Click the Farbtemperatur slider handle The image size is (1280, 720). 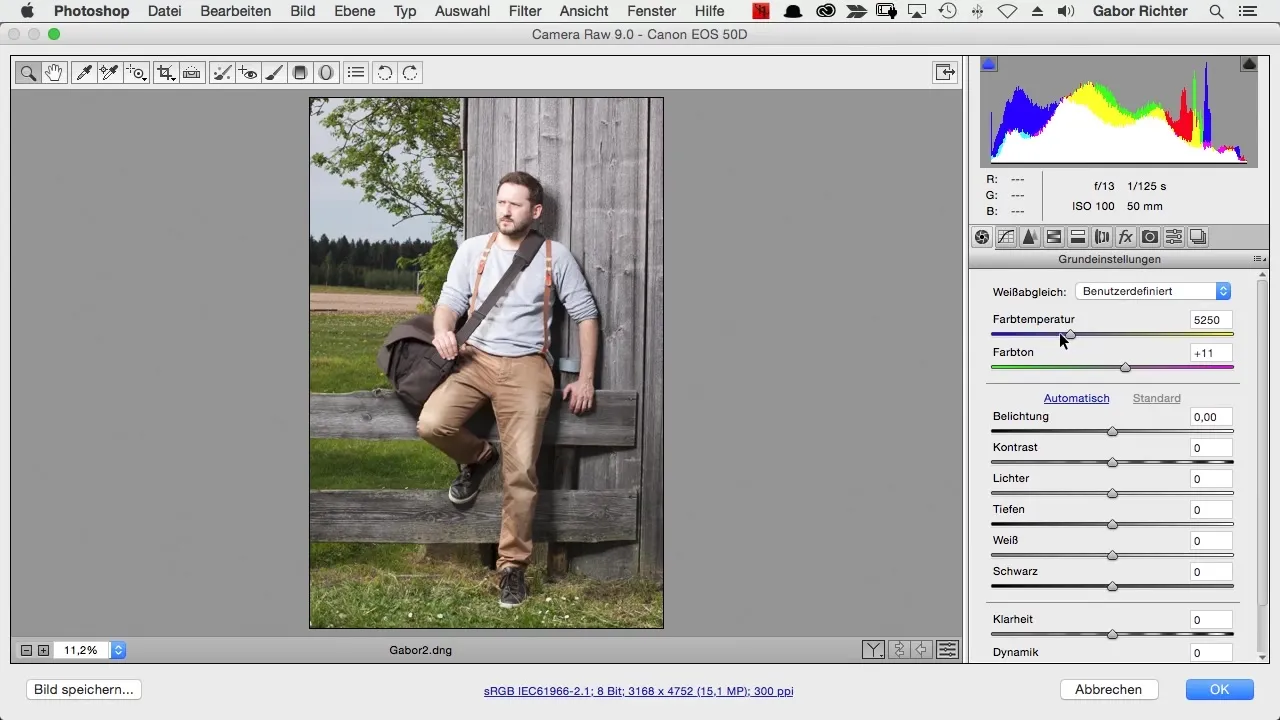pyautogui.click(x=1070, y=334)
